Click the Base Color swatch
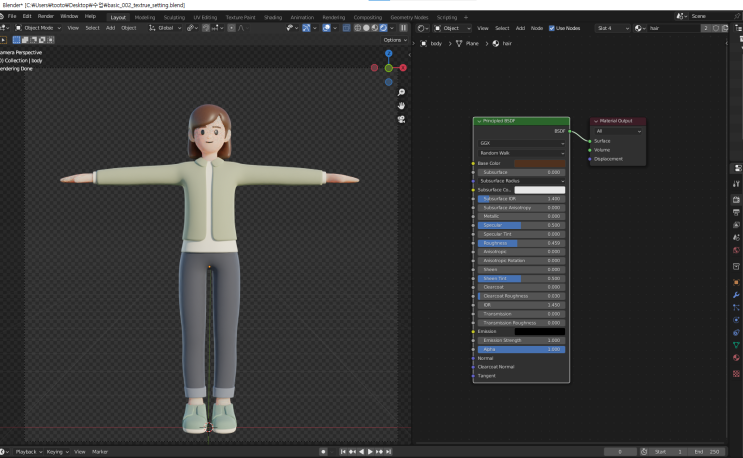 coord(540,163)
